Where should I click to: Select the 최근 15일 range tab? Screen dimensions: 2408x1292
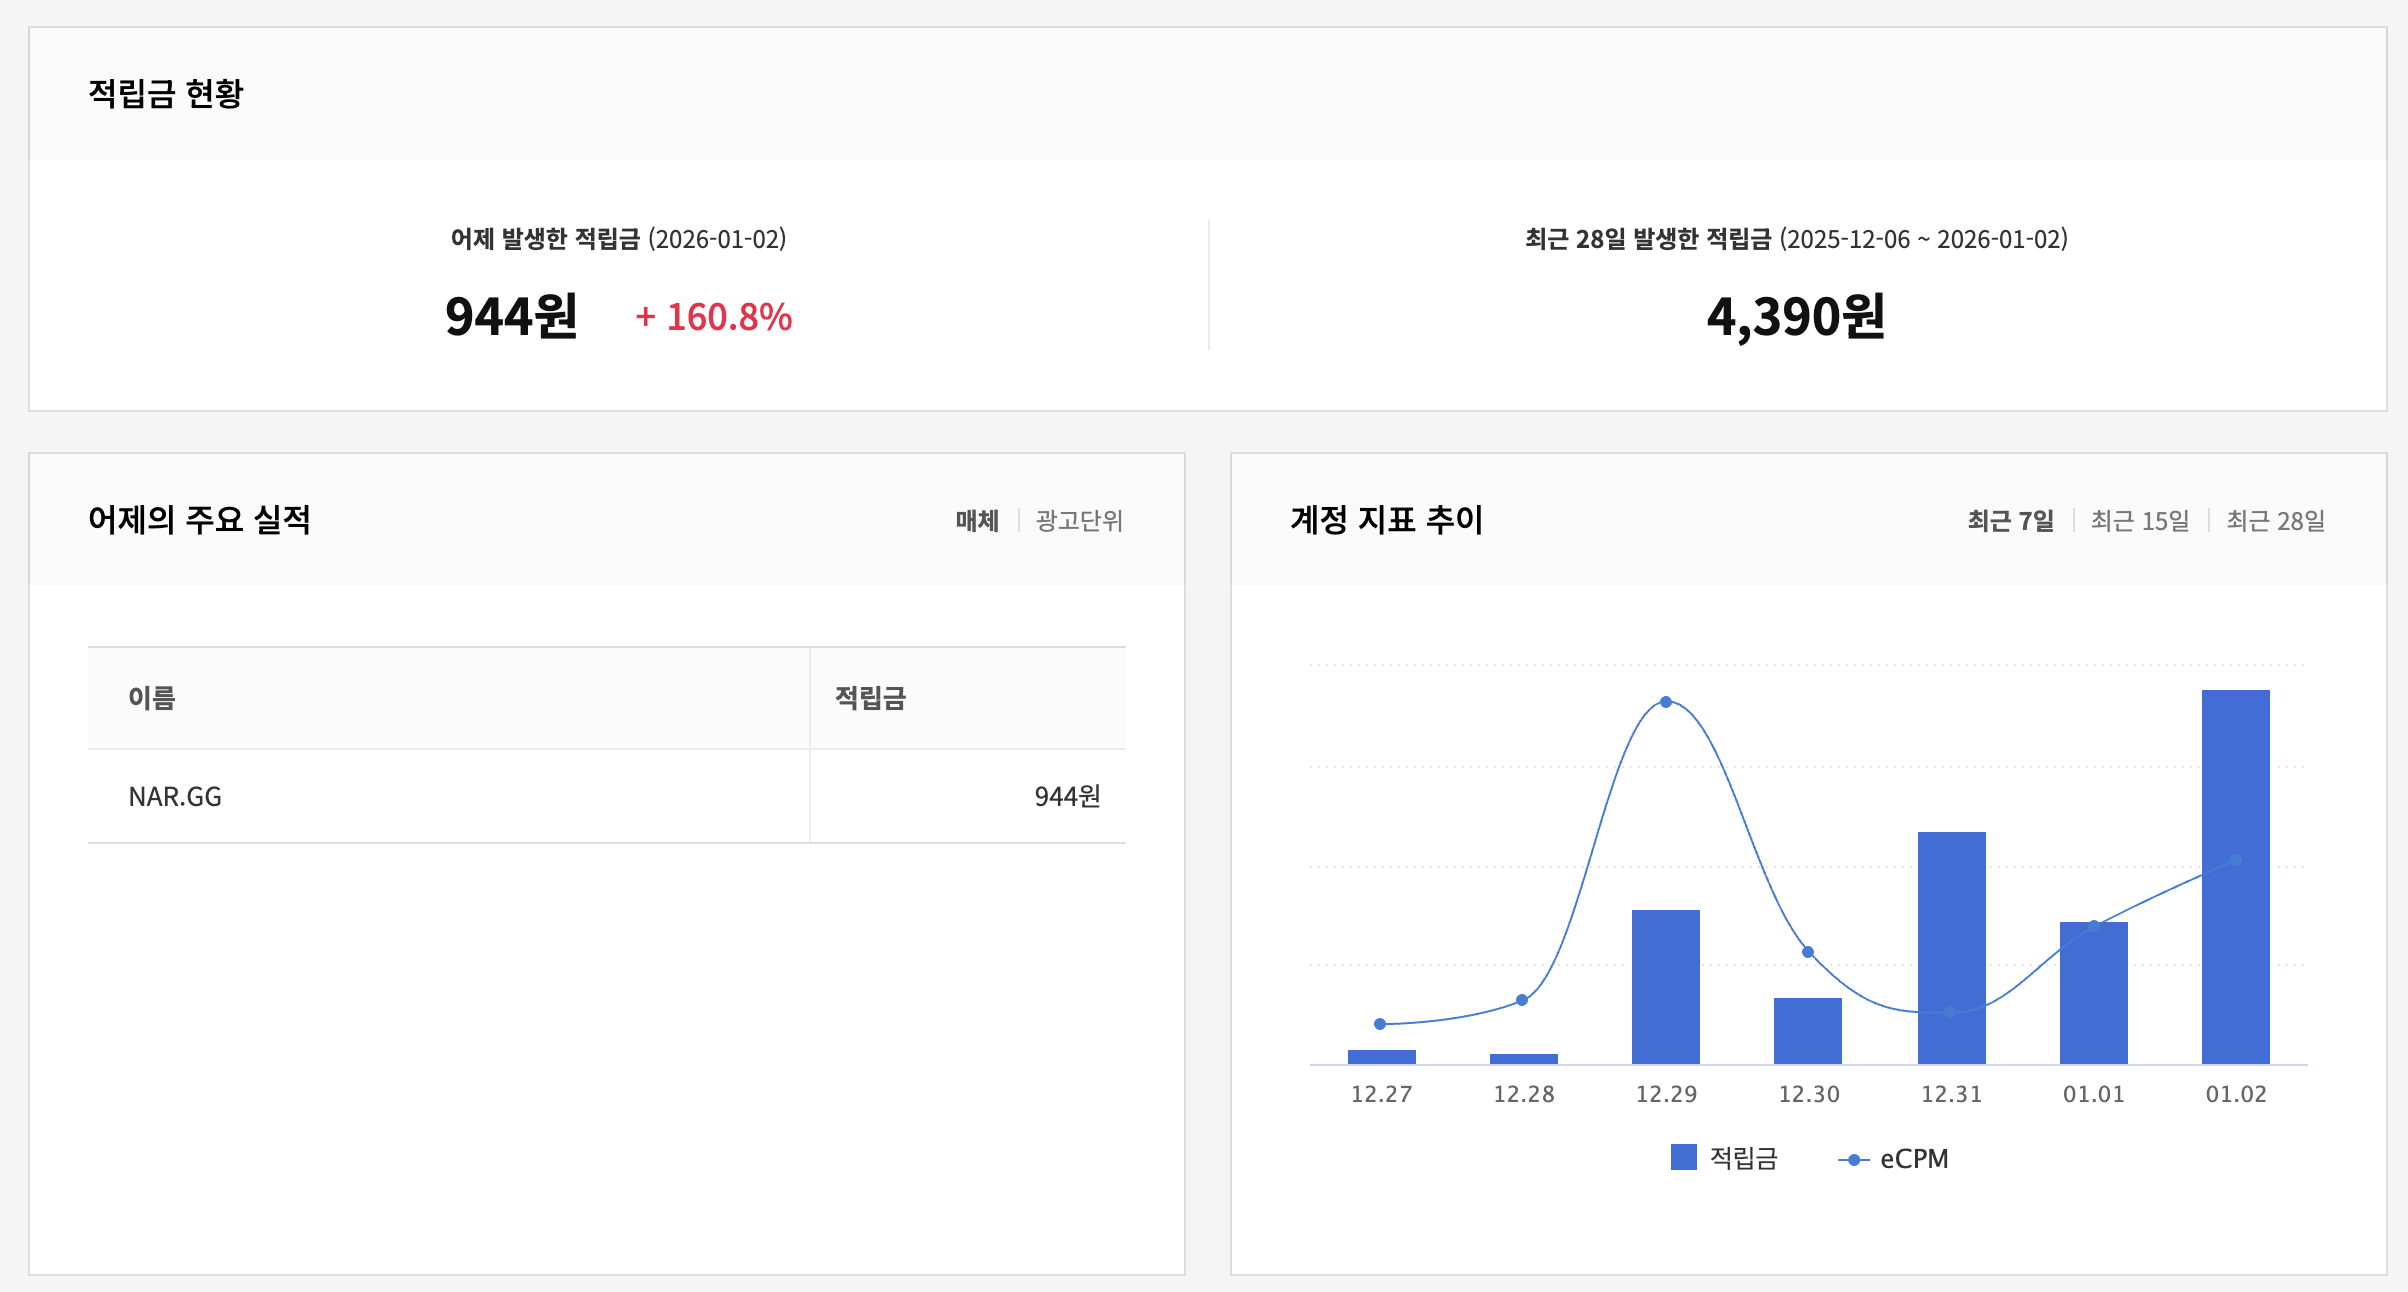click(x=2140, y=521)
